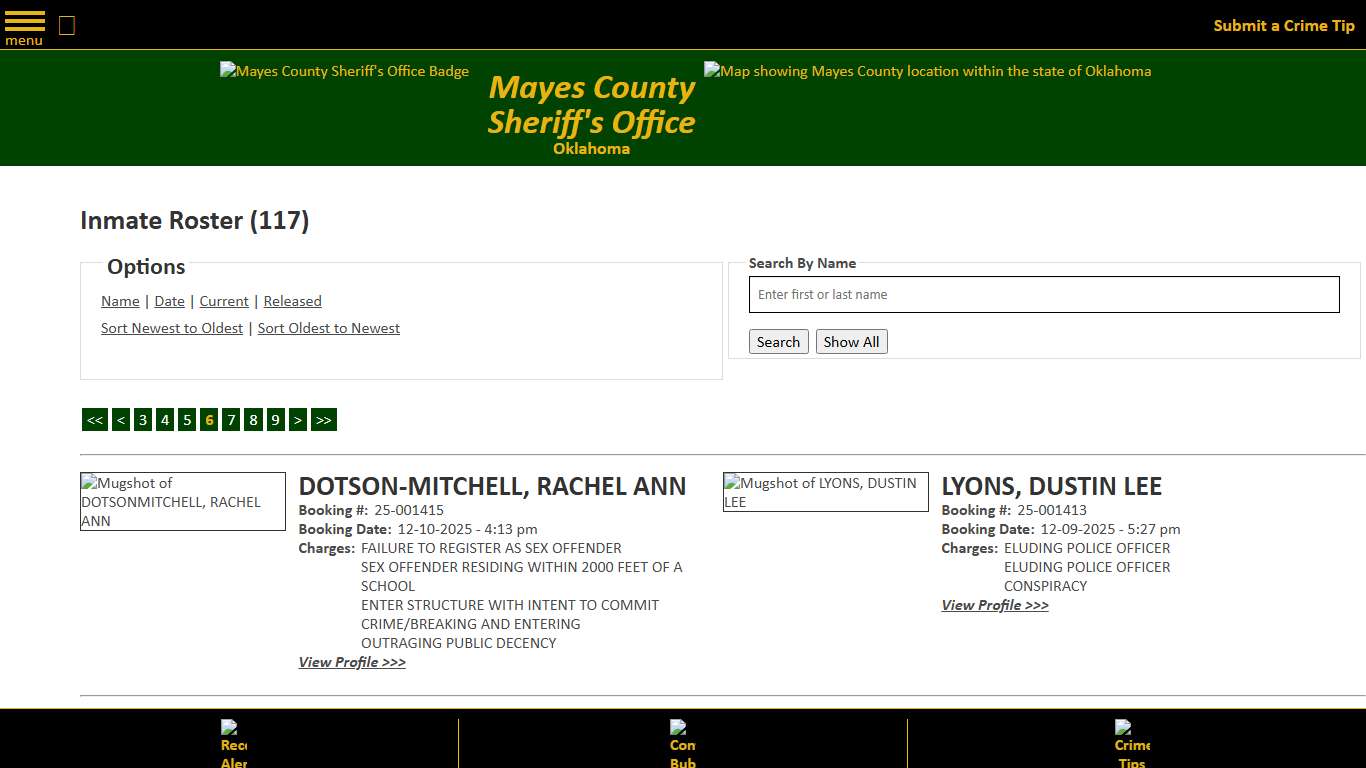The image size is (1366, 768).
Task: Open the Submit a Crime Tip page
Action: coord(1284,25)
